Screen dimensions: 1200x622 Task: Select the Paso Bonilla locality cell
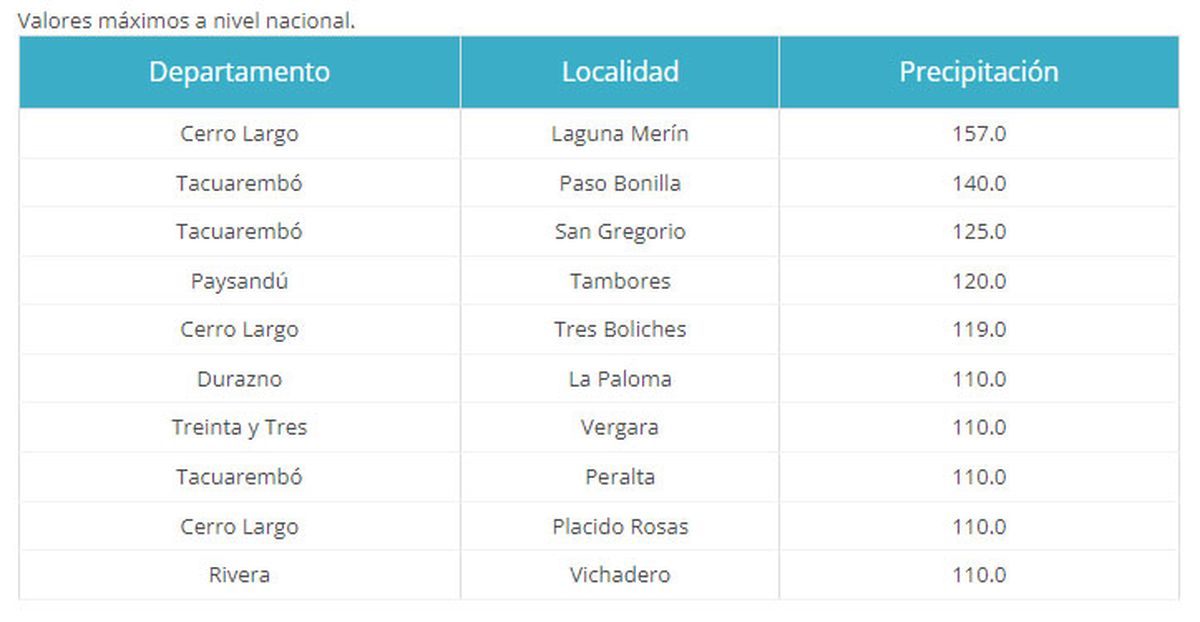click(620, 183)
